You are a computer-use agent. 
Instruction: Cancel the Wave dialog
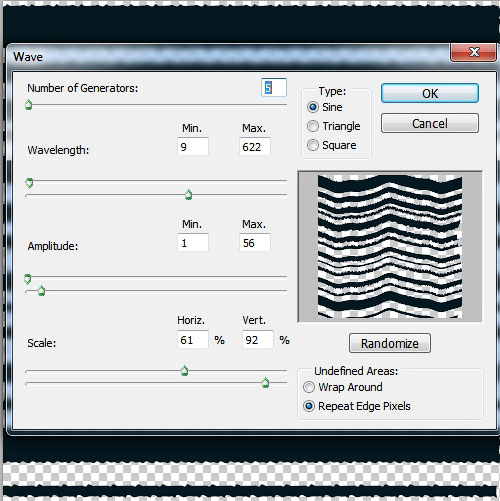(430, 123)
